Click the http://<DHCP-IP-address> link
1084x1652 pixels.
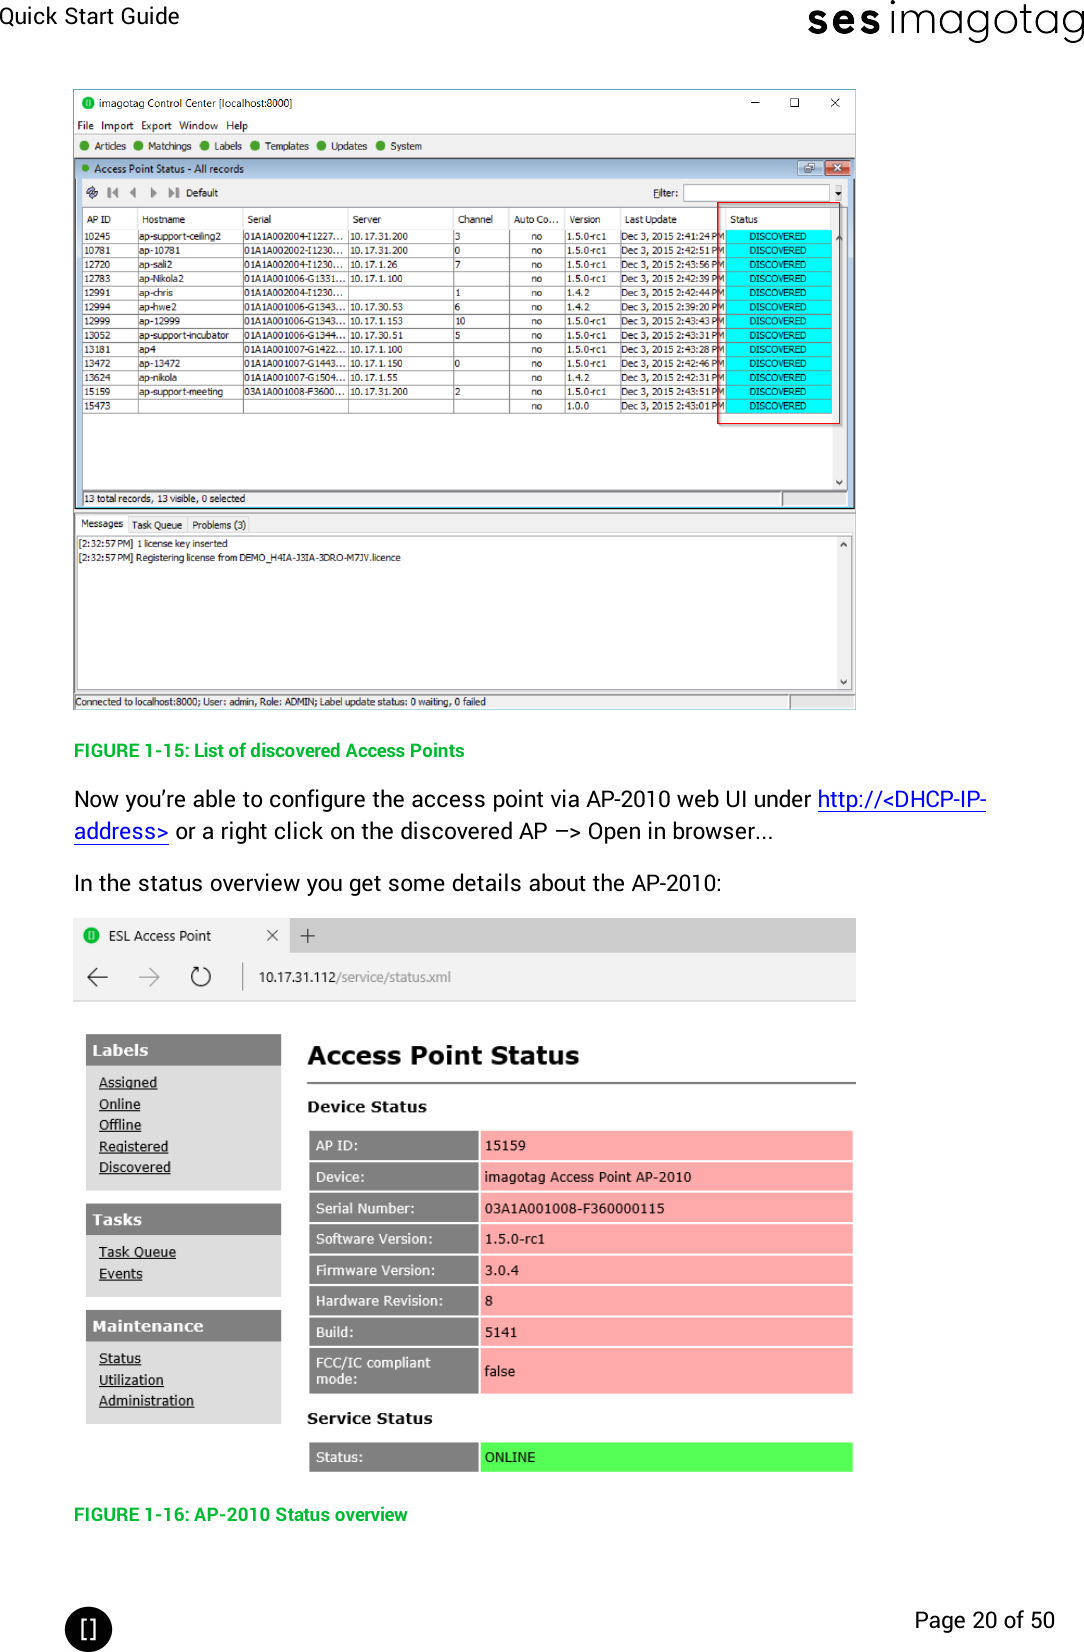click(902, 800)
